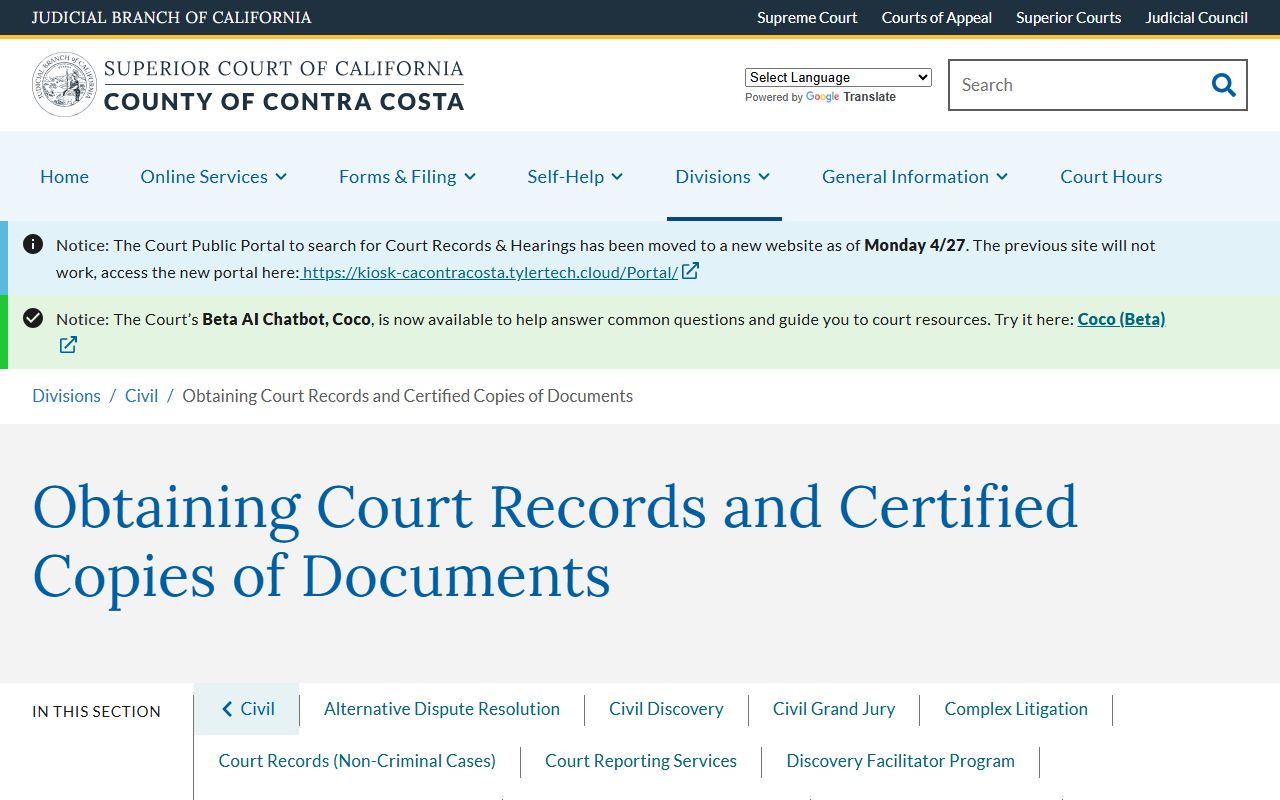Expand the Self-Help menu

[x=575, y=176]
